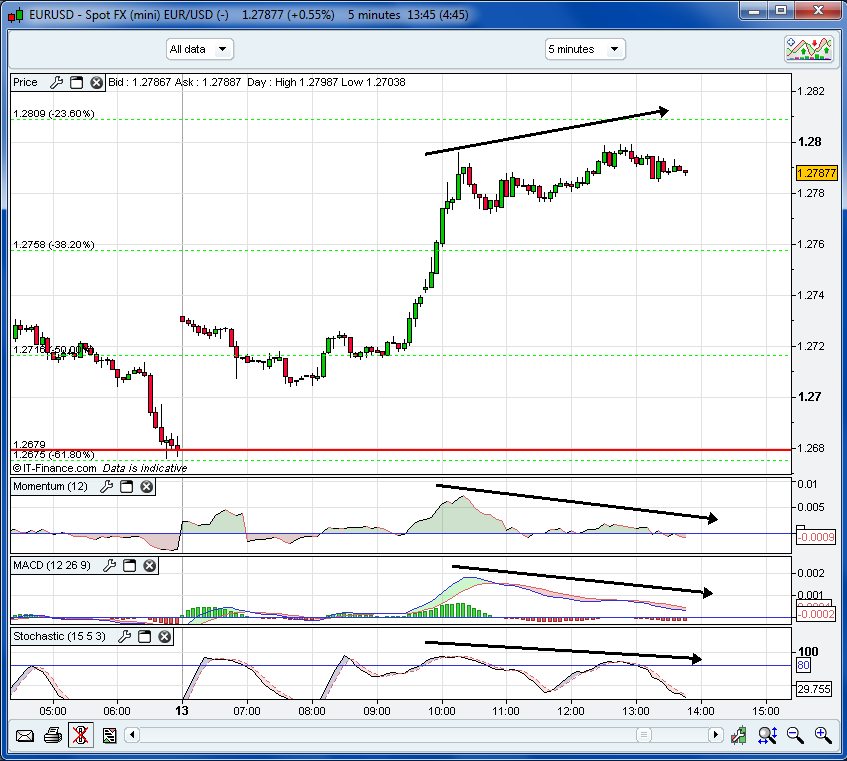847x761 pixels.
Task: Toggle the crossed-out link chart icon
Action: pos(80,735)
